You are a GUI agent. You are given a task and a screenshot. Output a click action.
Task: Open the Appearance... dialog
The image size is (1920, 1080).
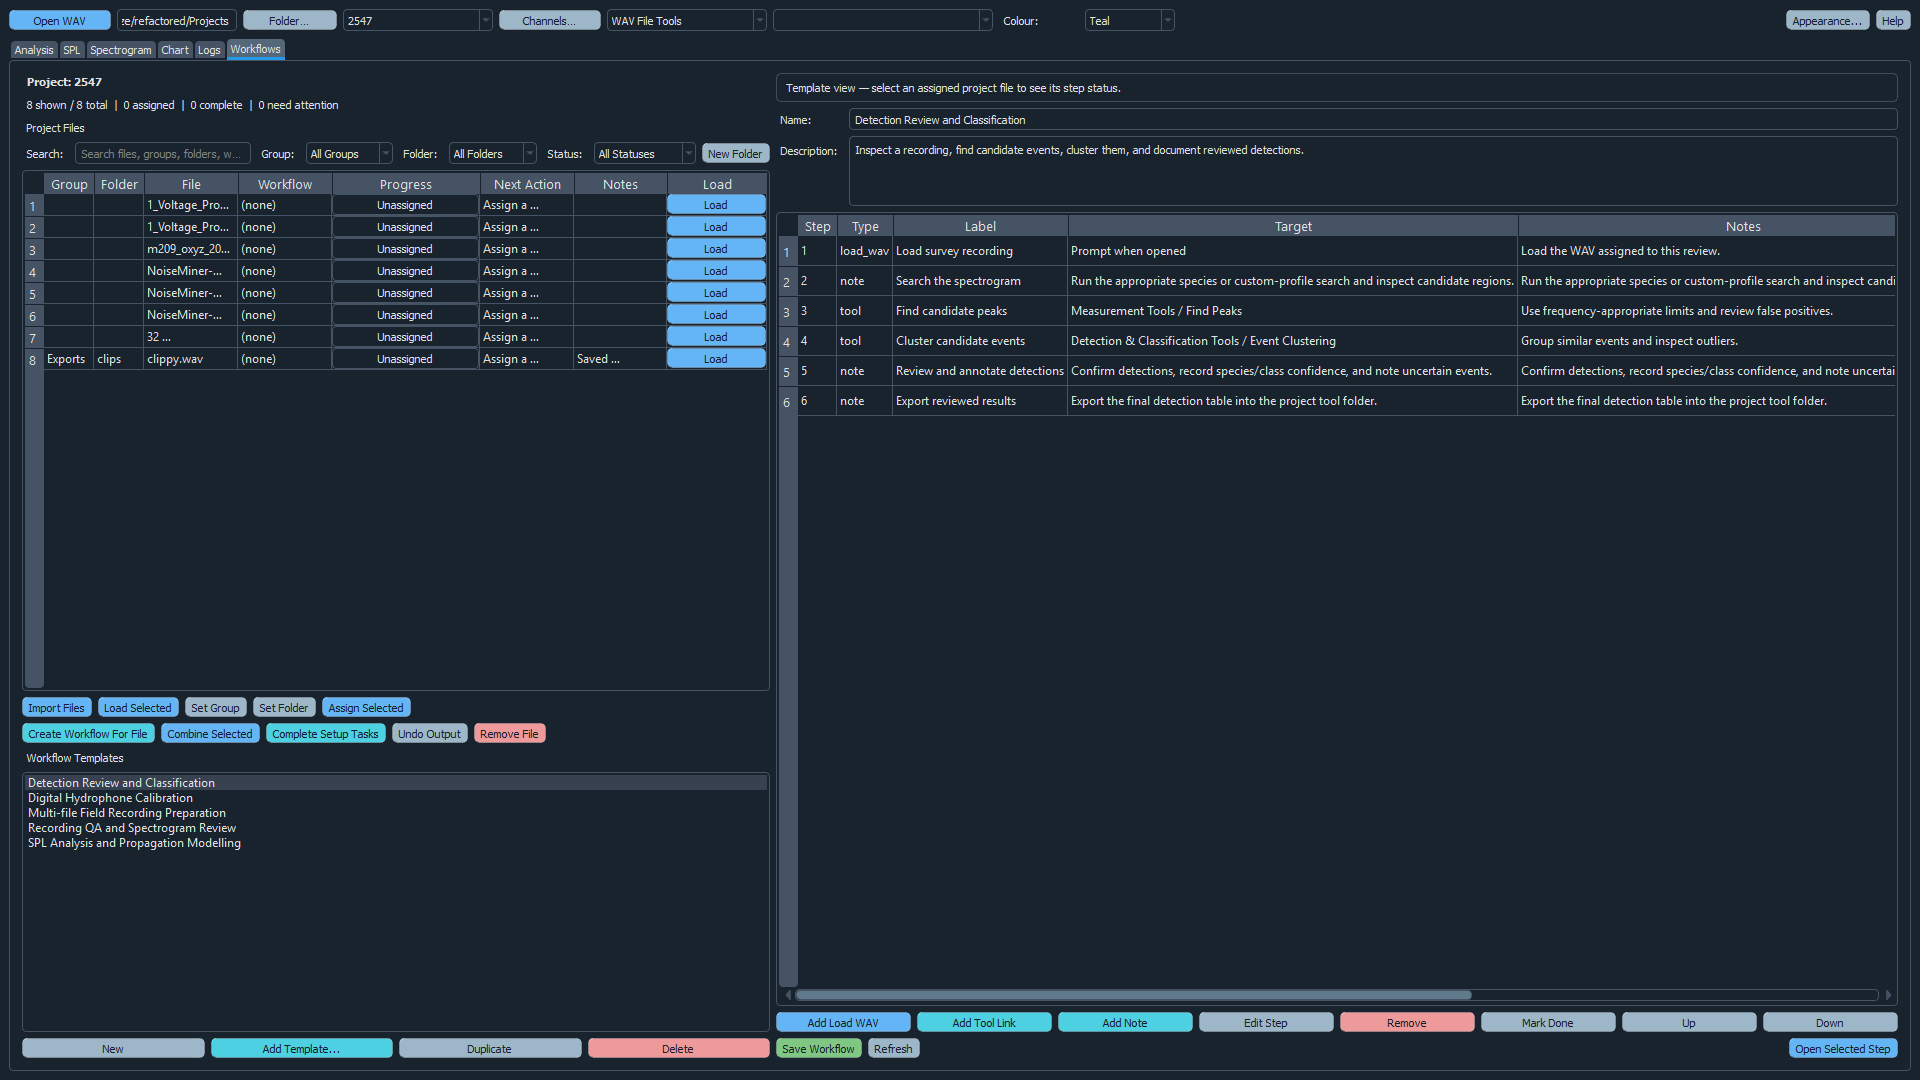(1827, 21)
